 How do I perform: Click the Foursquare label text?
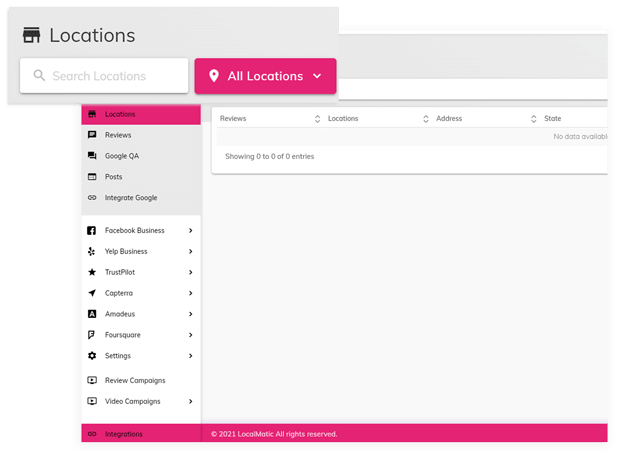[x=123, y=335]
